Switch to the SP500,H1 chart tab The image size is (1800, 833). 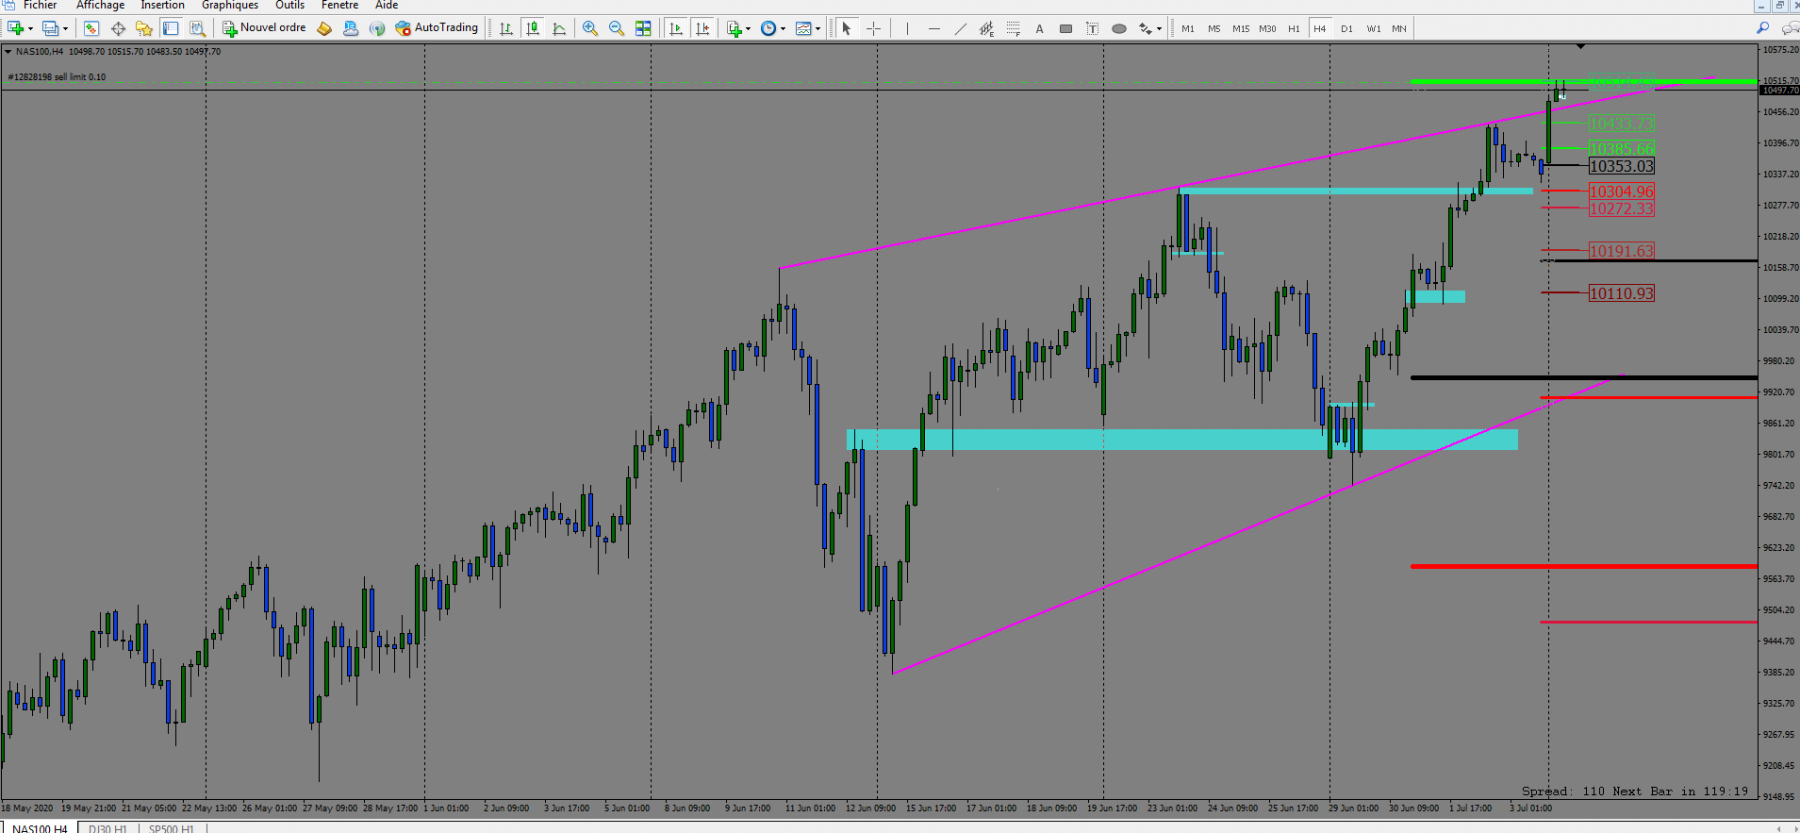click(171, 828)
